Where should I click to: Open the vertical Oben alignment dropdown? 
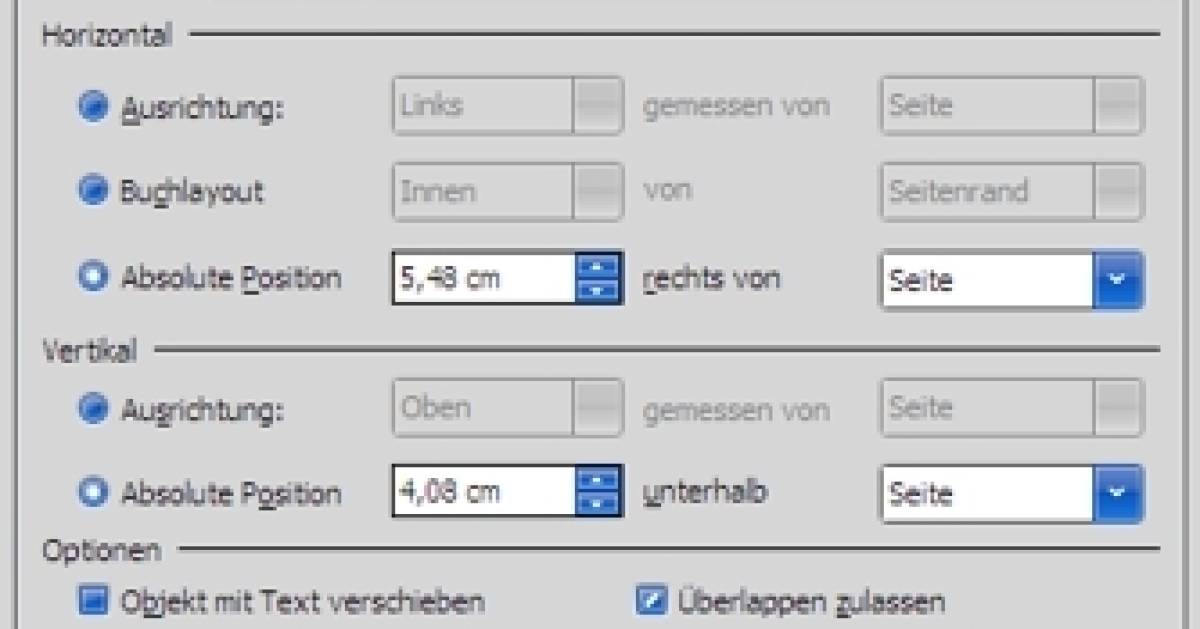pos(598,407)
